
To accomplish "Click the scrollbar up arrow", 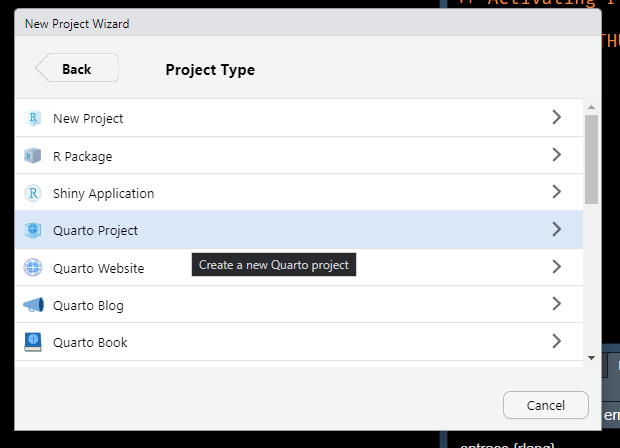I will pyautogui.click(x=592, y=107).
